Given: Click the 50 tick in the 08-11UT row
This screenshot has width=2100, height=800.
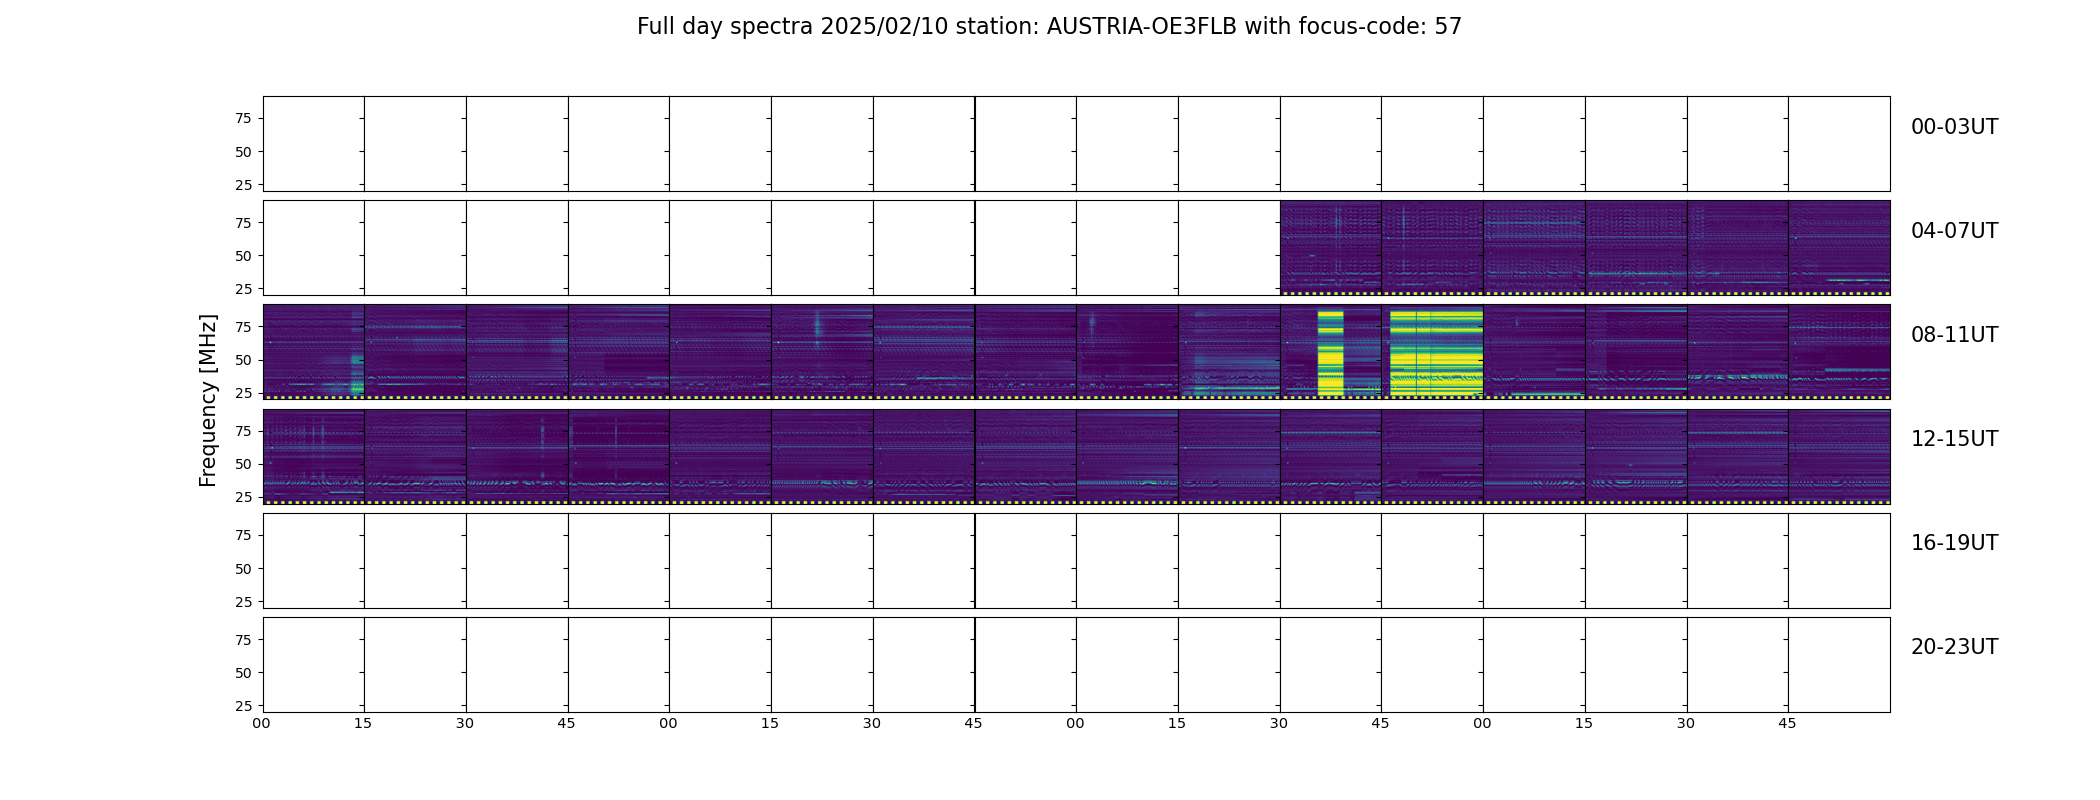Looking at the screenshot, I should 243,360.
